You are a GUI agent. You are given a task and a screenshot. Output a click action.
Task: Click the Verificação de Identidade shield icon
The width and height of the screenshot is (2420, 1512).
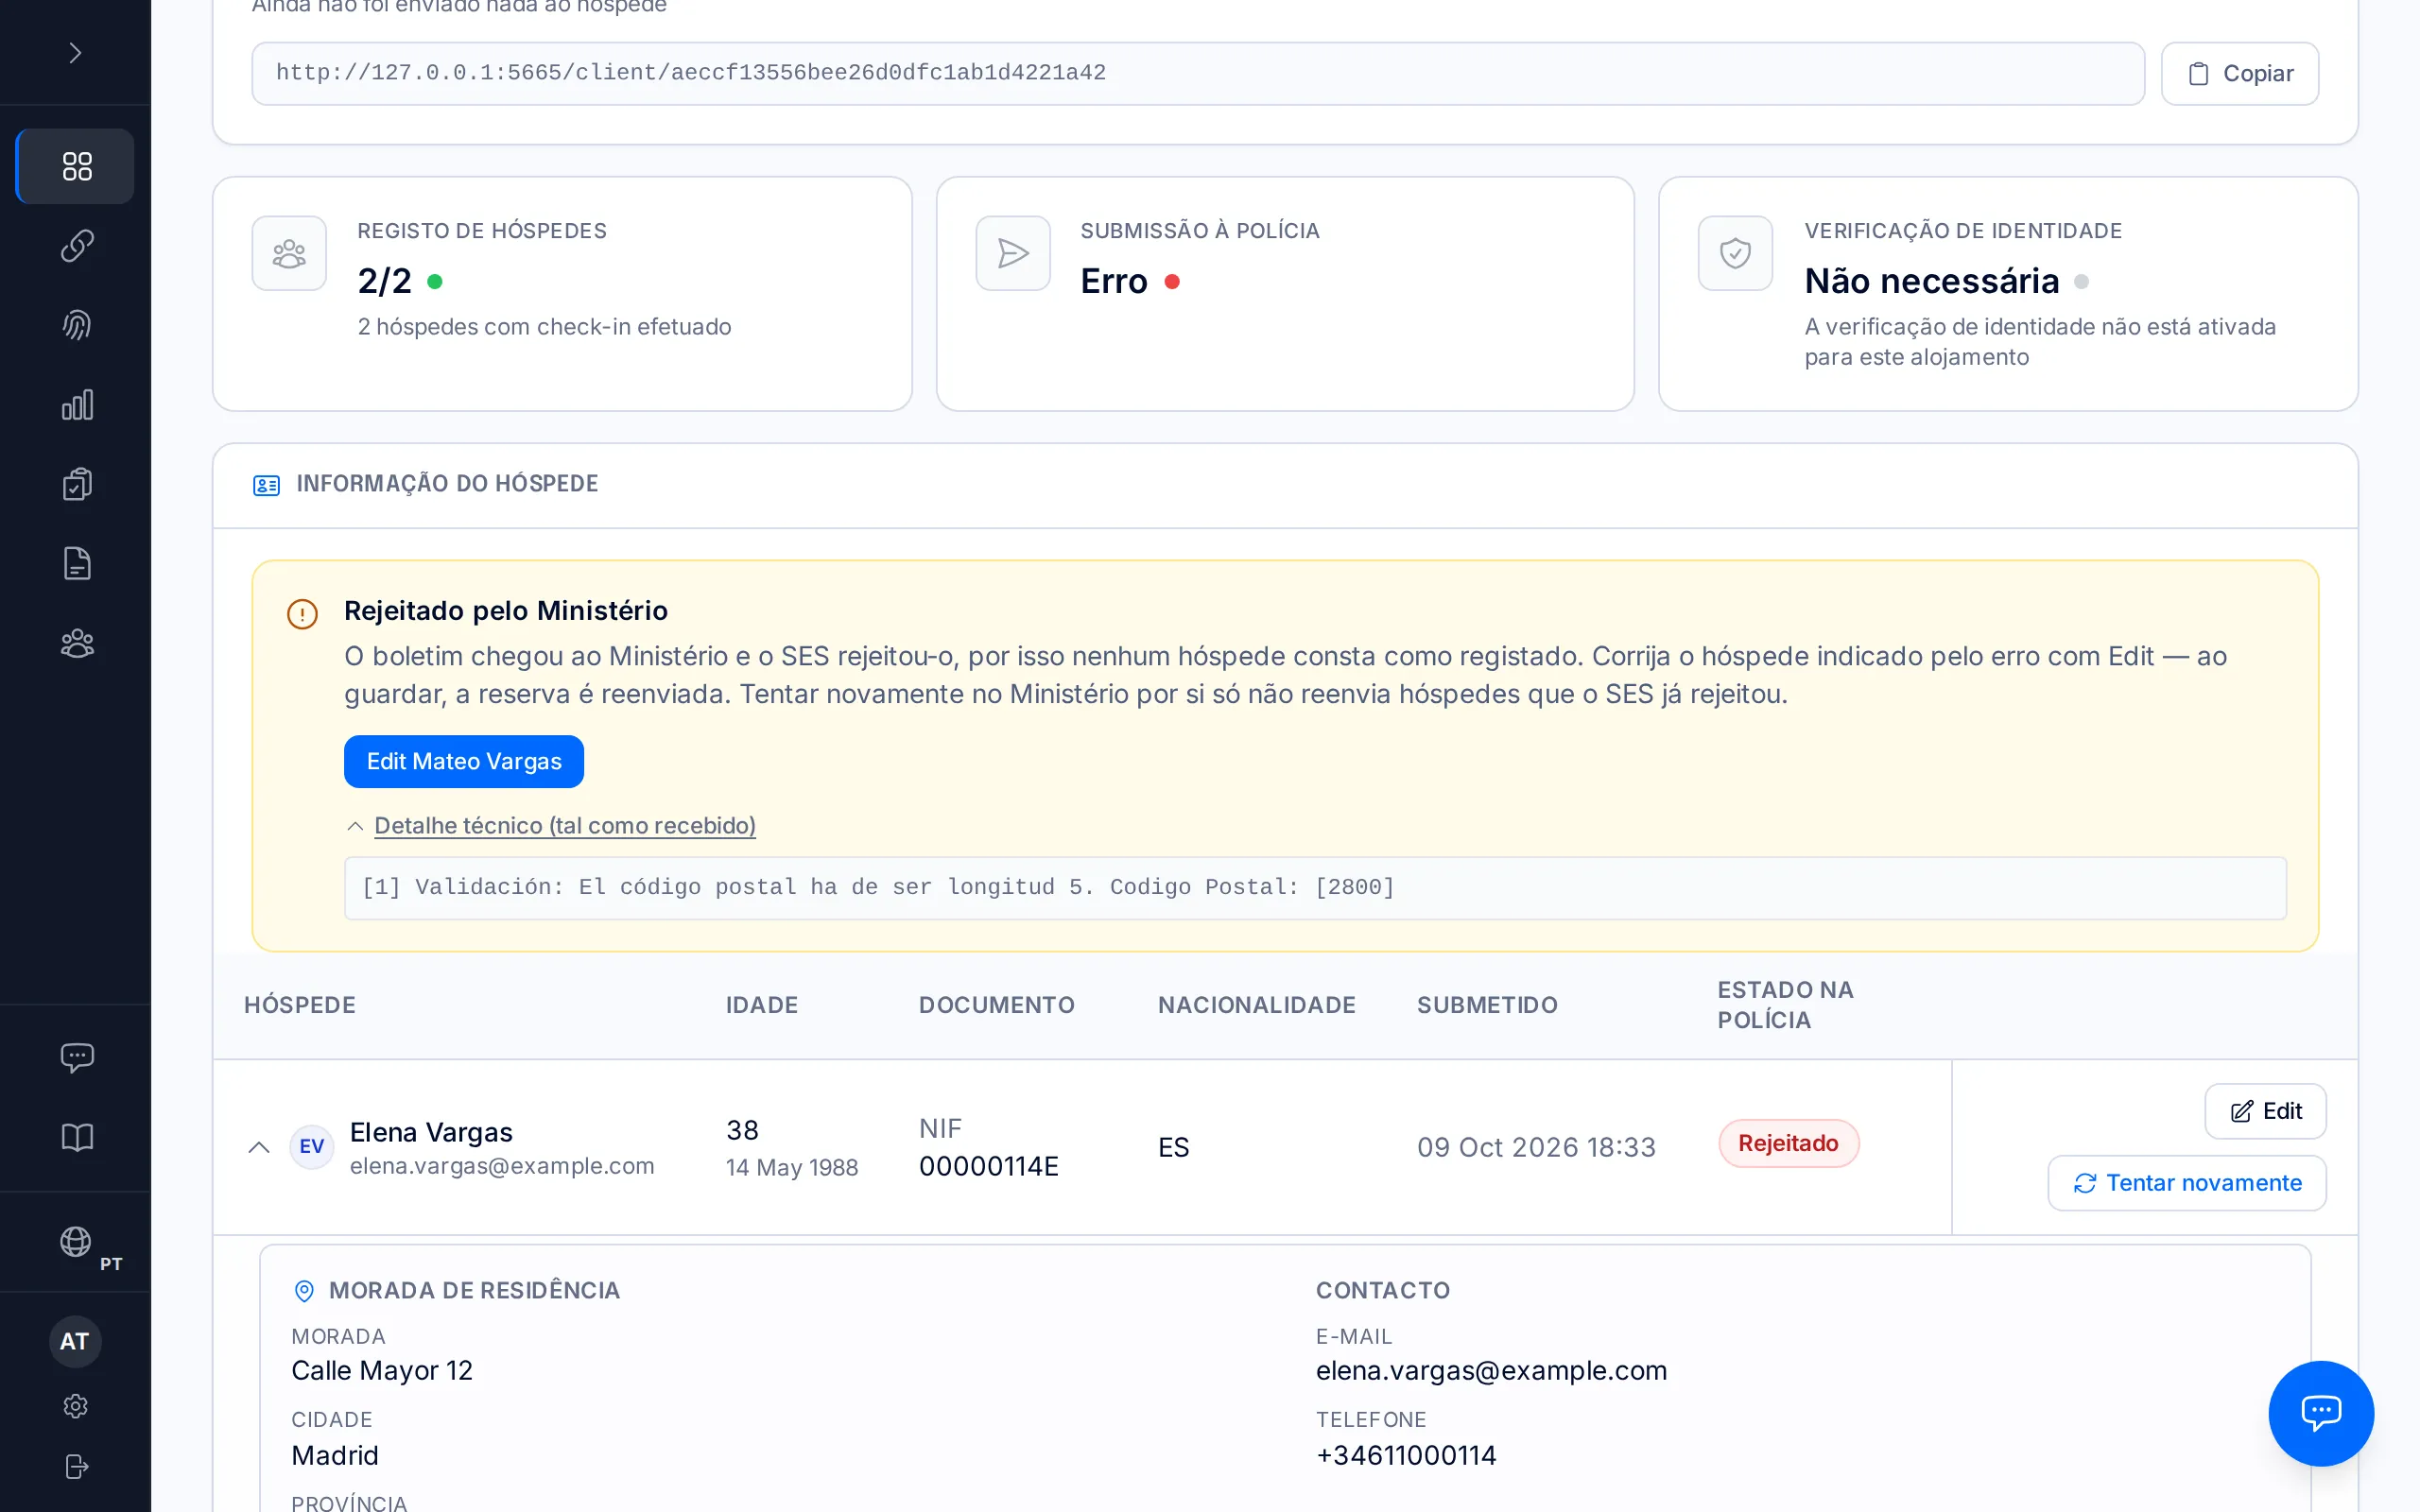click(x=1735, y=253)
